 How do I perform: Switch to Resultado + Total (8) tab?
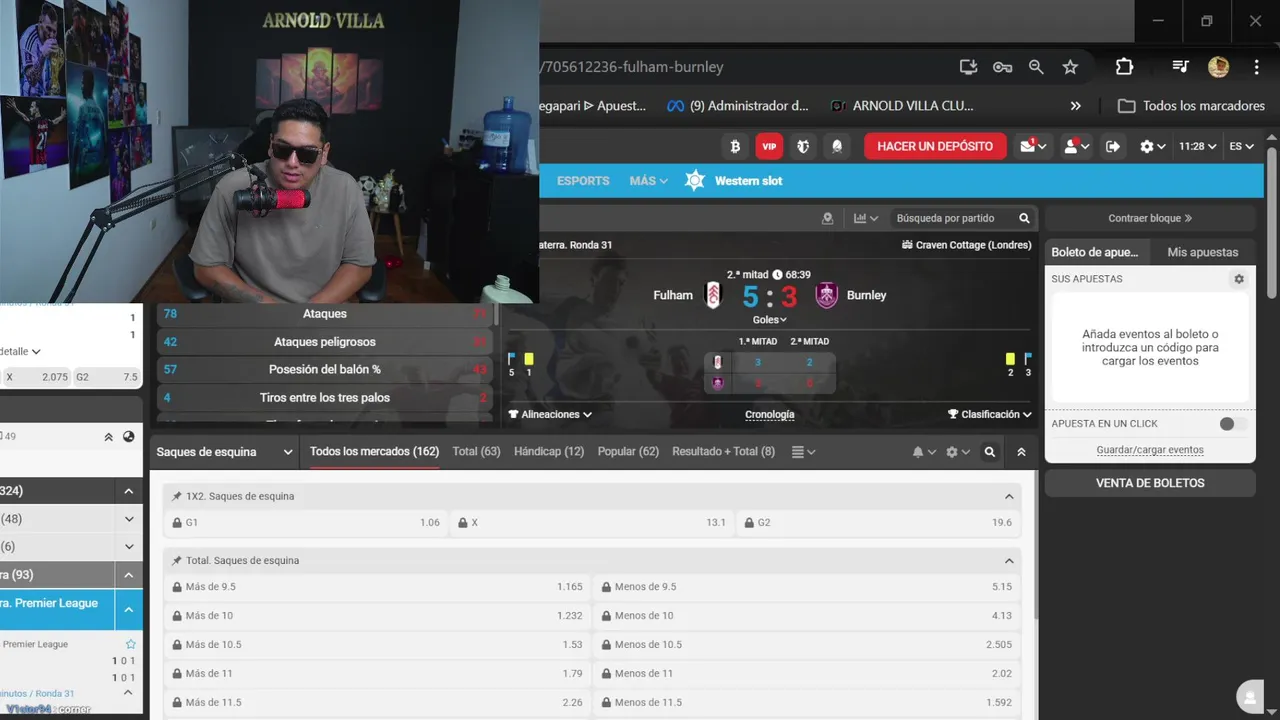(723, 452)
